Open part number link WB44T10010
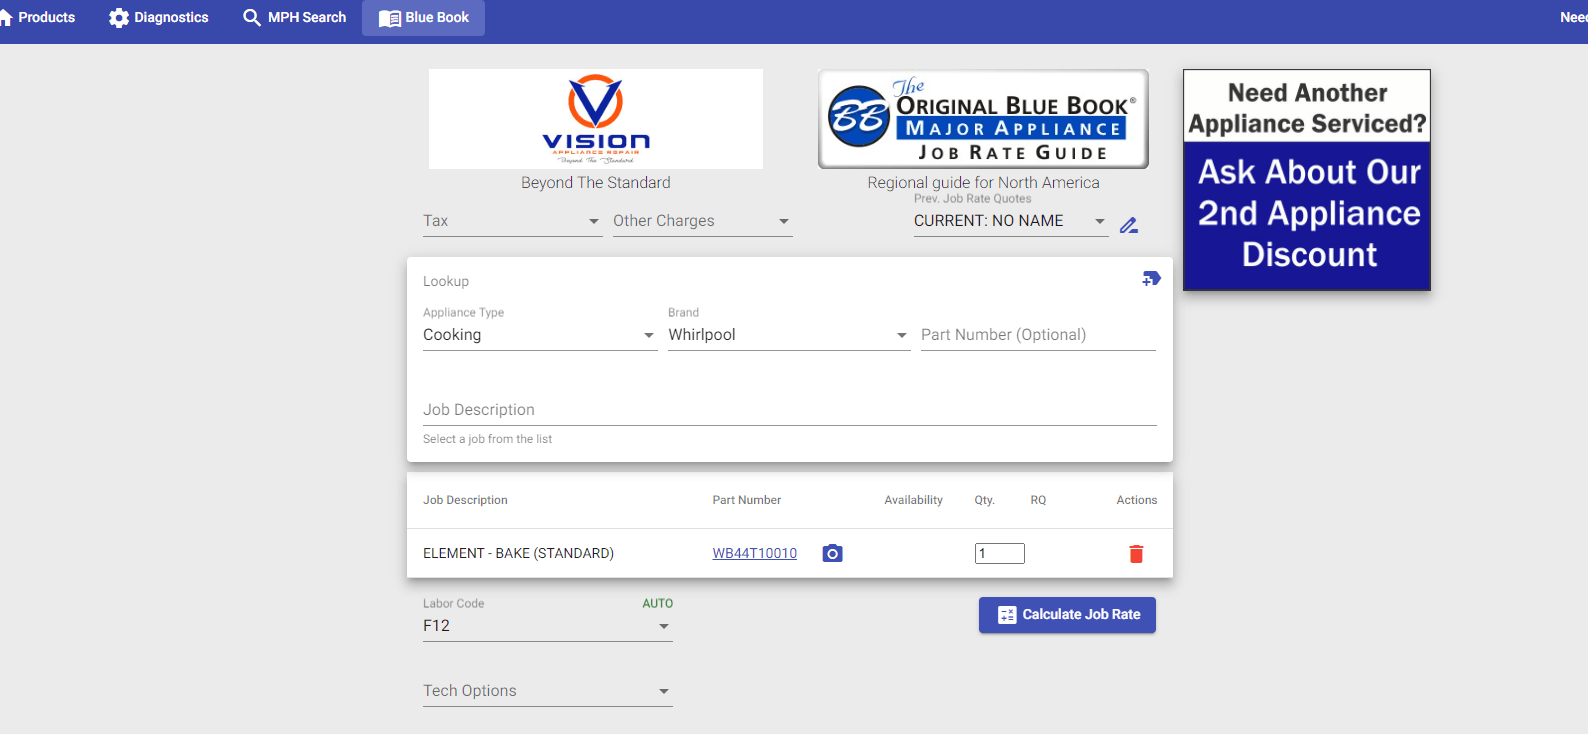Image resolution: width=1588 pixels, height=734 pixels. click(x=755, y=553)
